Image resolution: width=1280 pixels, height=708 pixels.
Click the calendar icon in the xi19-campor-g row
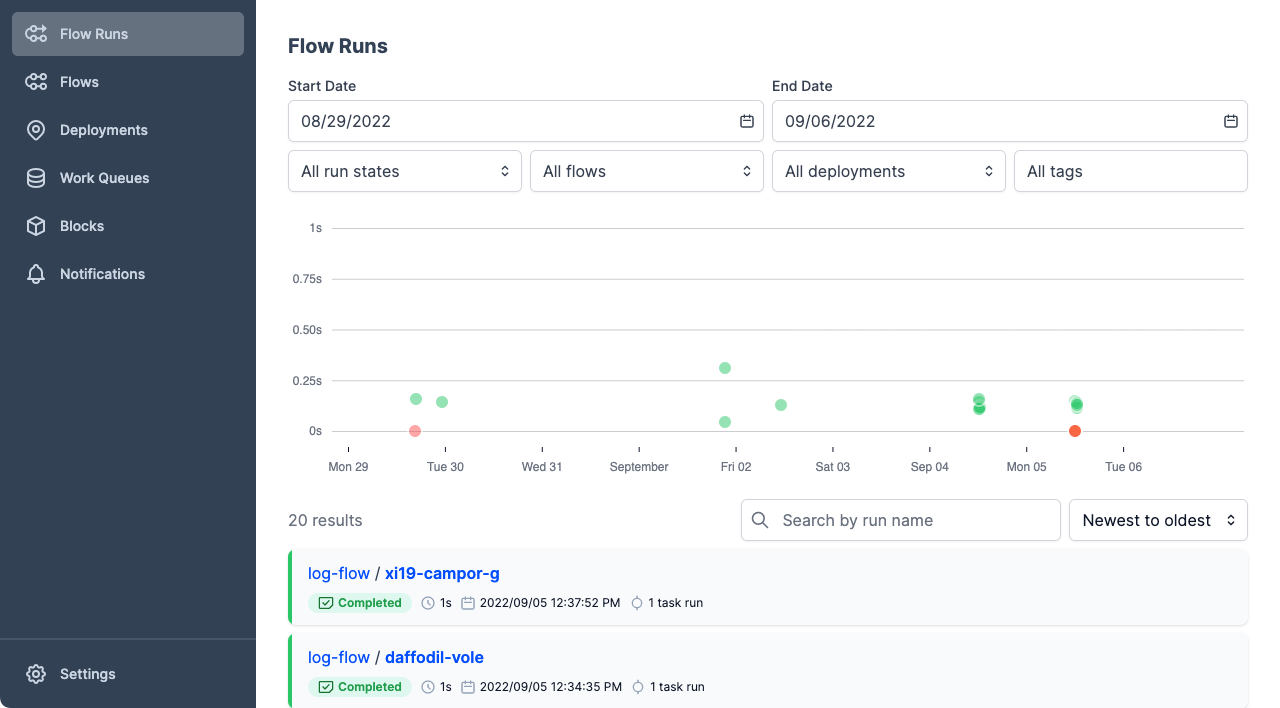[467, 603]
